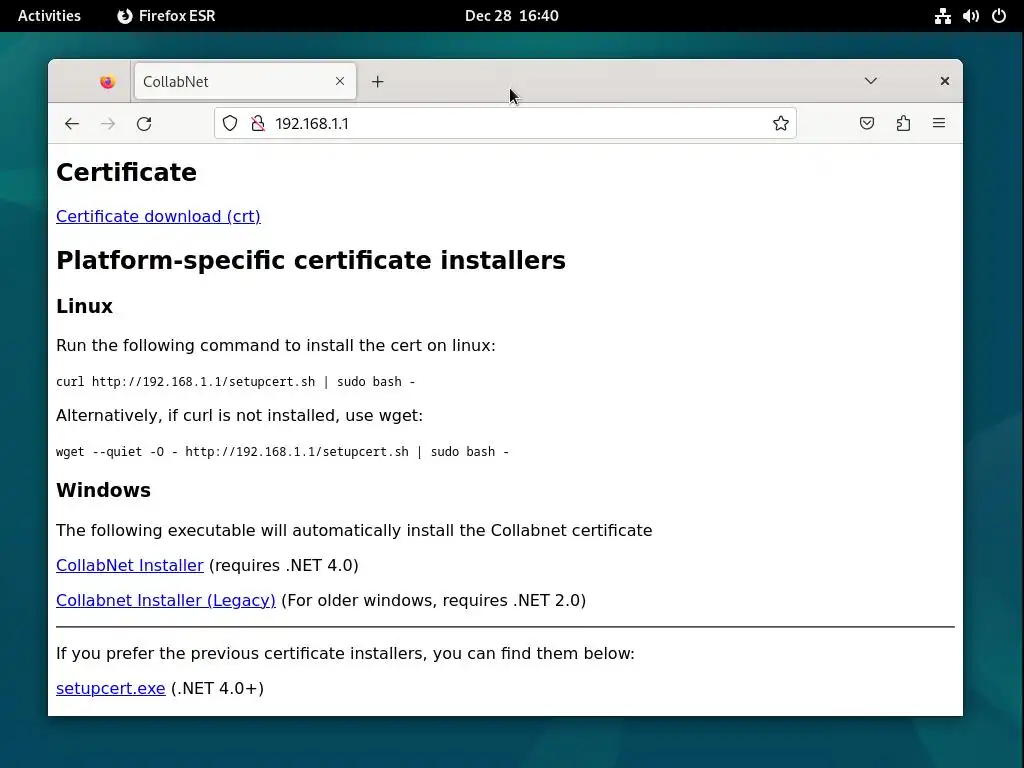Click the Platform-specific certificate installers heading

click(x=311, y=261)
